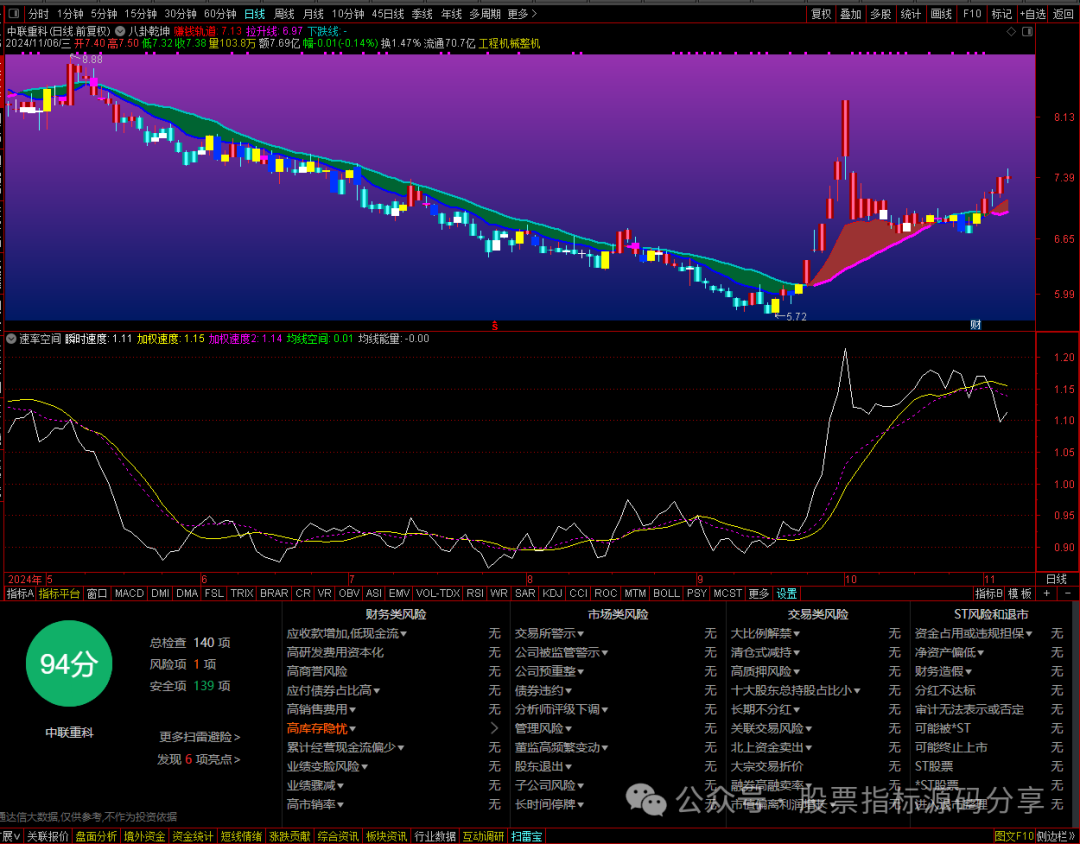Click the 统计 button
Screen dimensions: 1080x844
911,14
